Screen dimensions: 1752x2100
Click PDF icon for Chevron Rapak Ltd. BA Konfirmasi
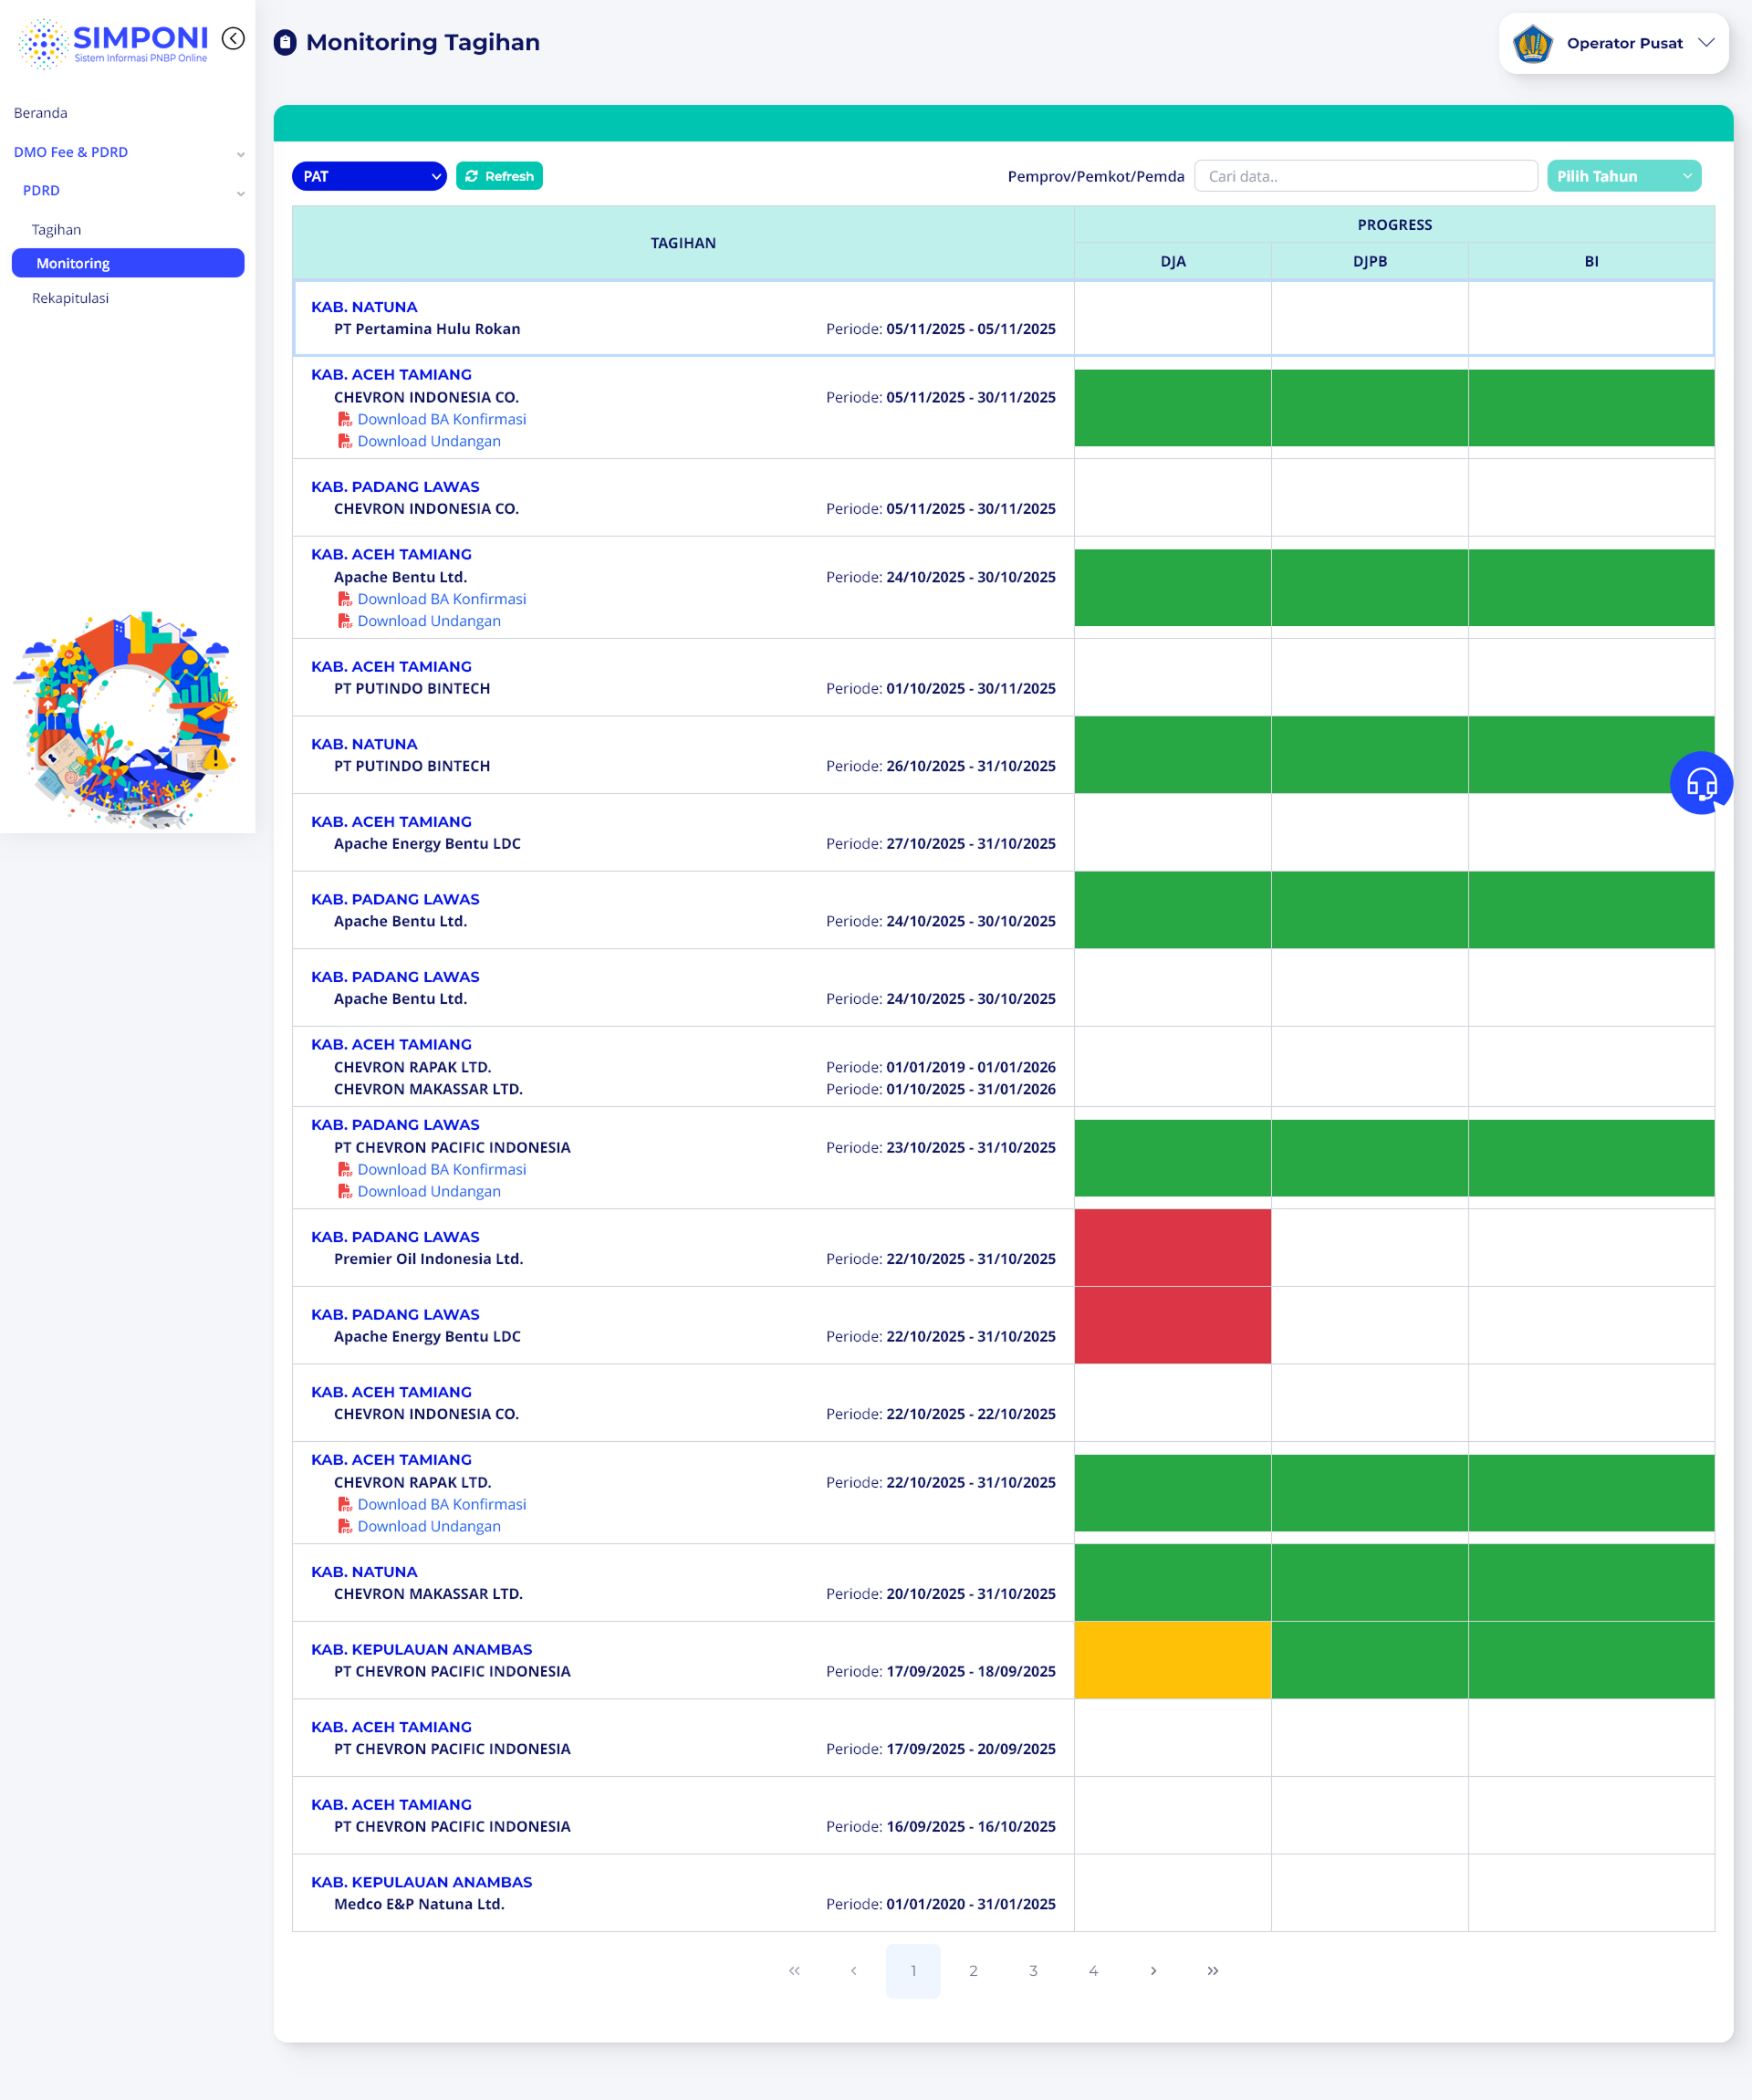point(345,1504)
